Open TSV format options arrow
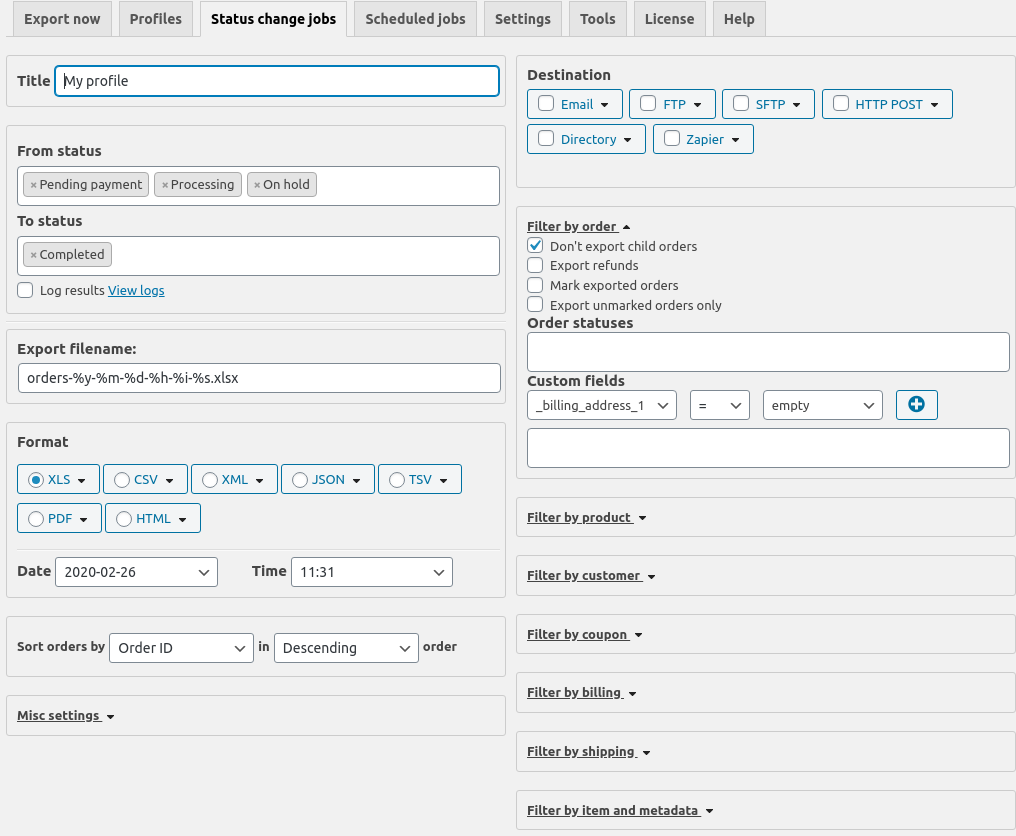This screenshot has width=1016, height=836. click(x=444, y=481)
